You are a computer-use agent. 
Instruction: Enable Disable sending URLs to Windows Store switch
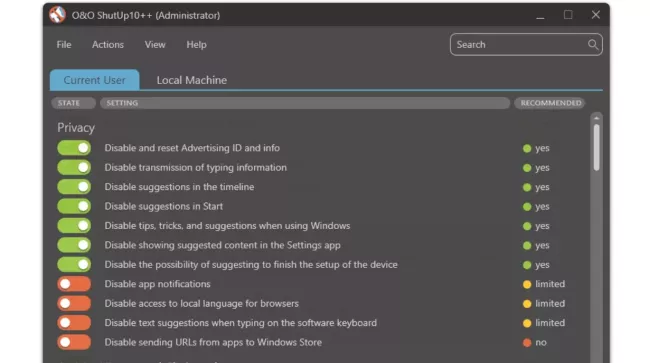(74, 342)
